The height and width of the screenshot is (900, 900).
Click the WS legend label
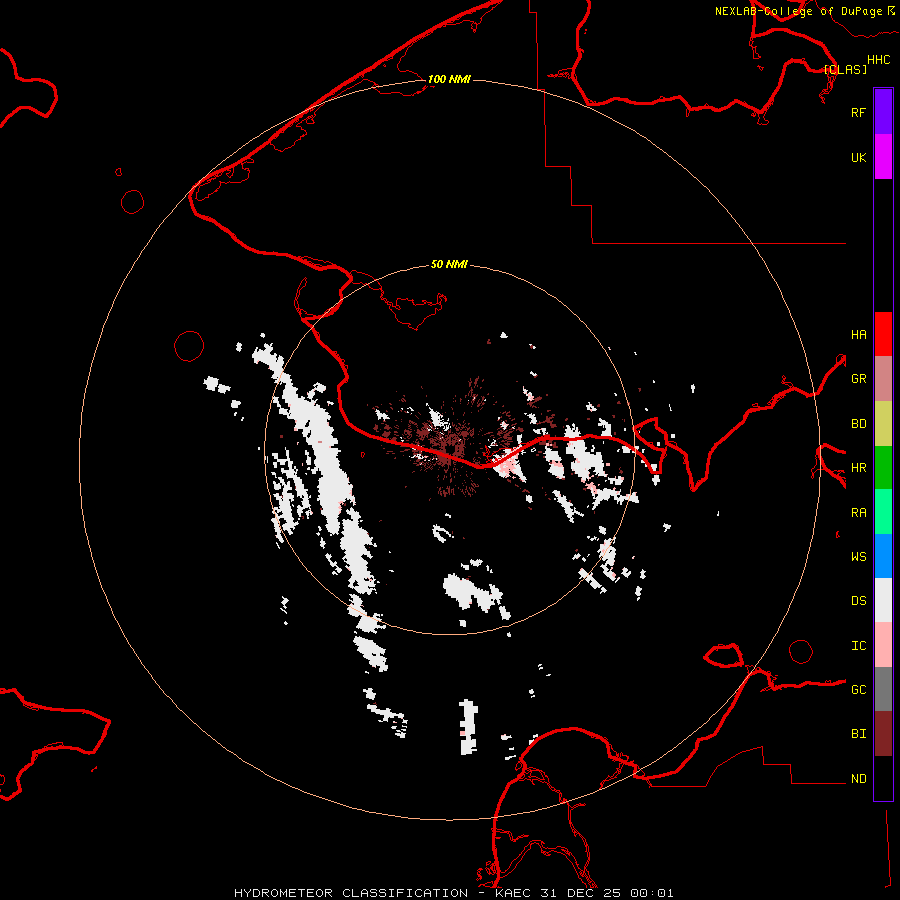pyautogui.click(x=858, y=556)
